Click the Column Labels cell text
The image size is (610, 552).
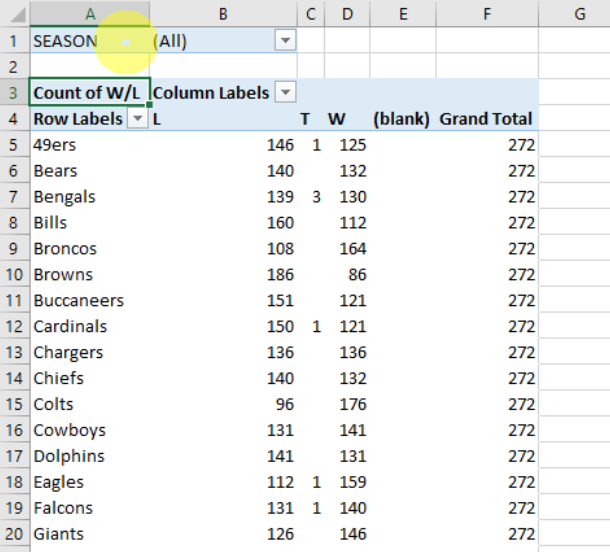coord(210,93)
